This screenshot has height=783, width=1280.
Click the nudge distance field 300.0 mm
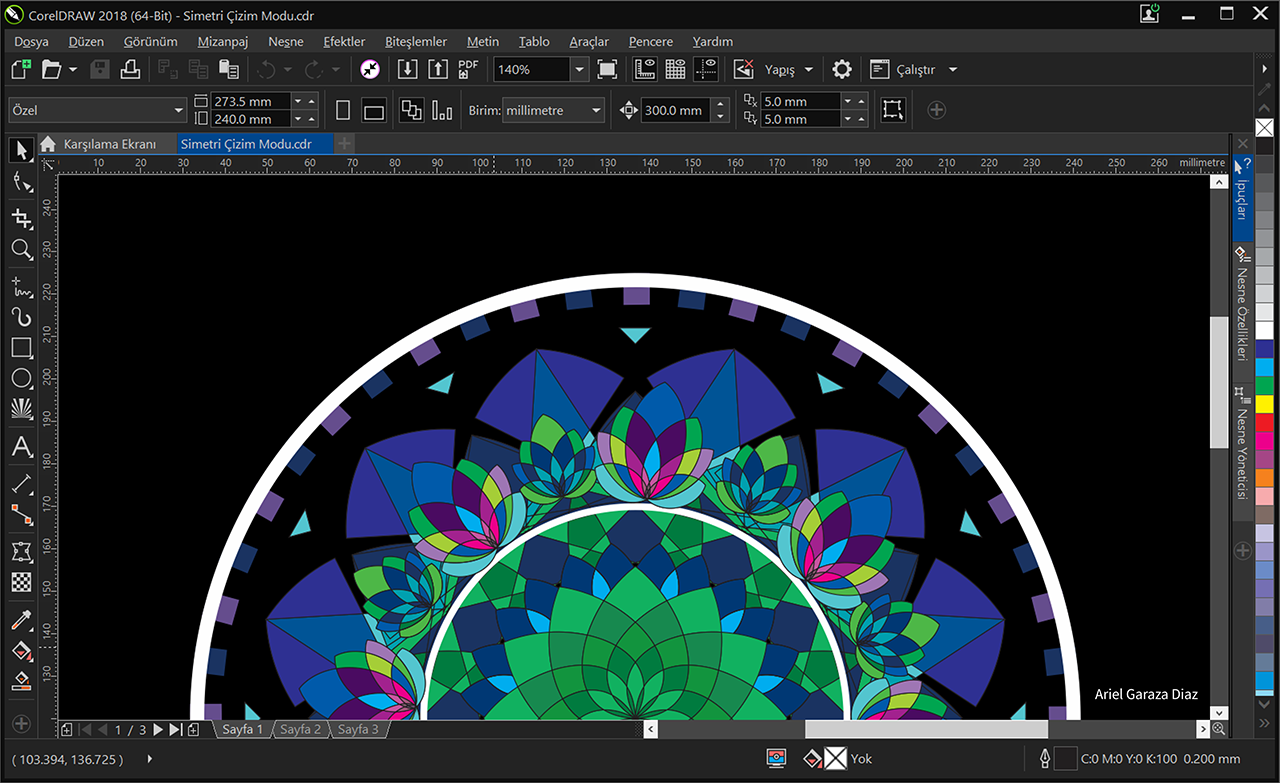(x=674, y=111)
